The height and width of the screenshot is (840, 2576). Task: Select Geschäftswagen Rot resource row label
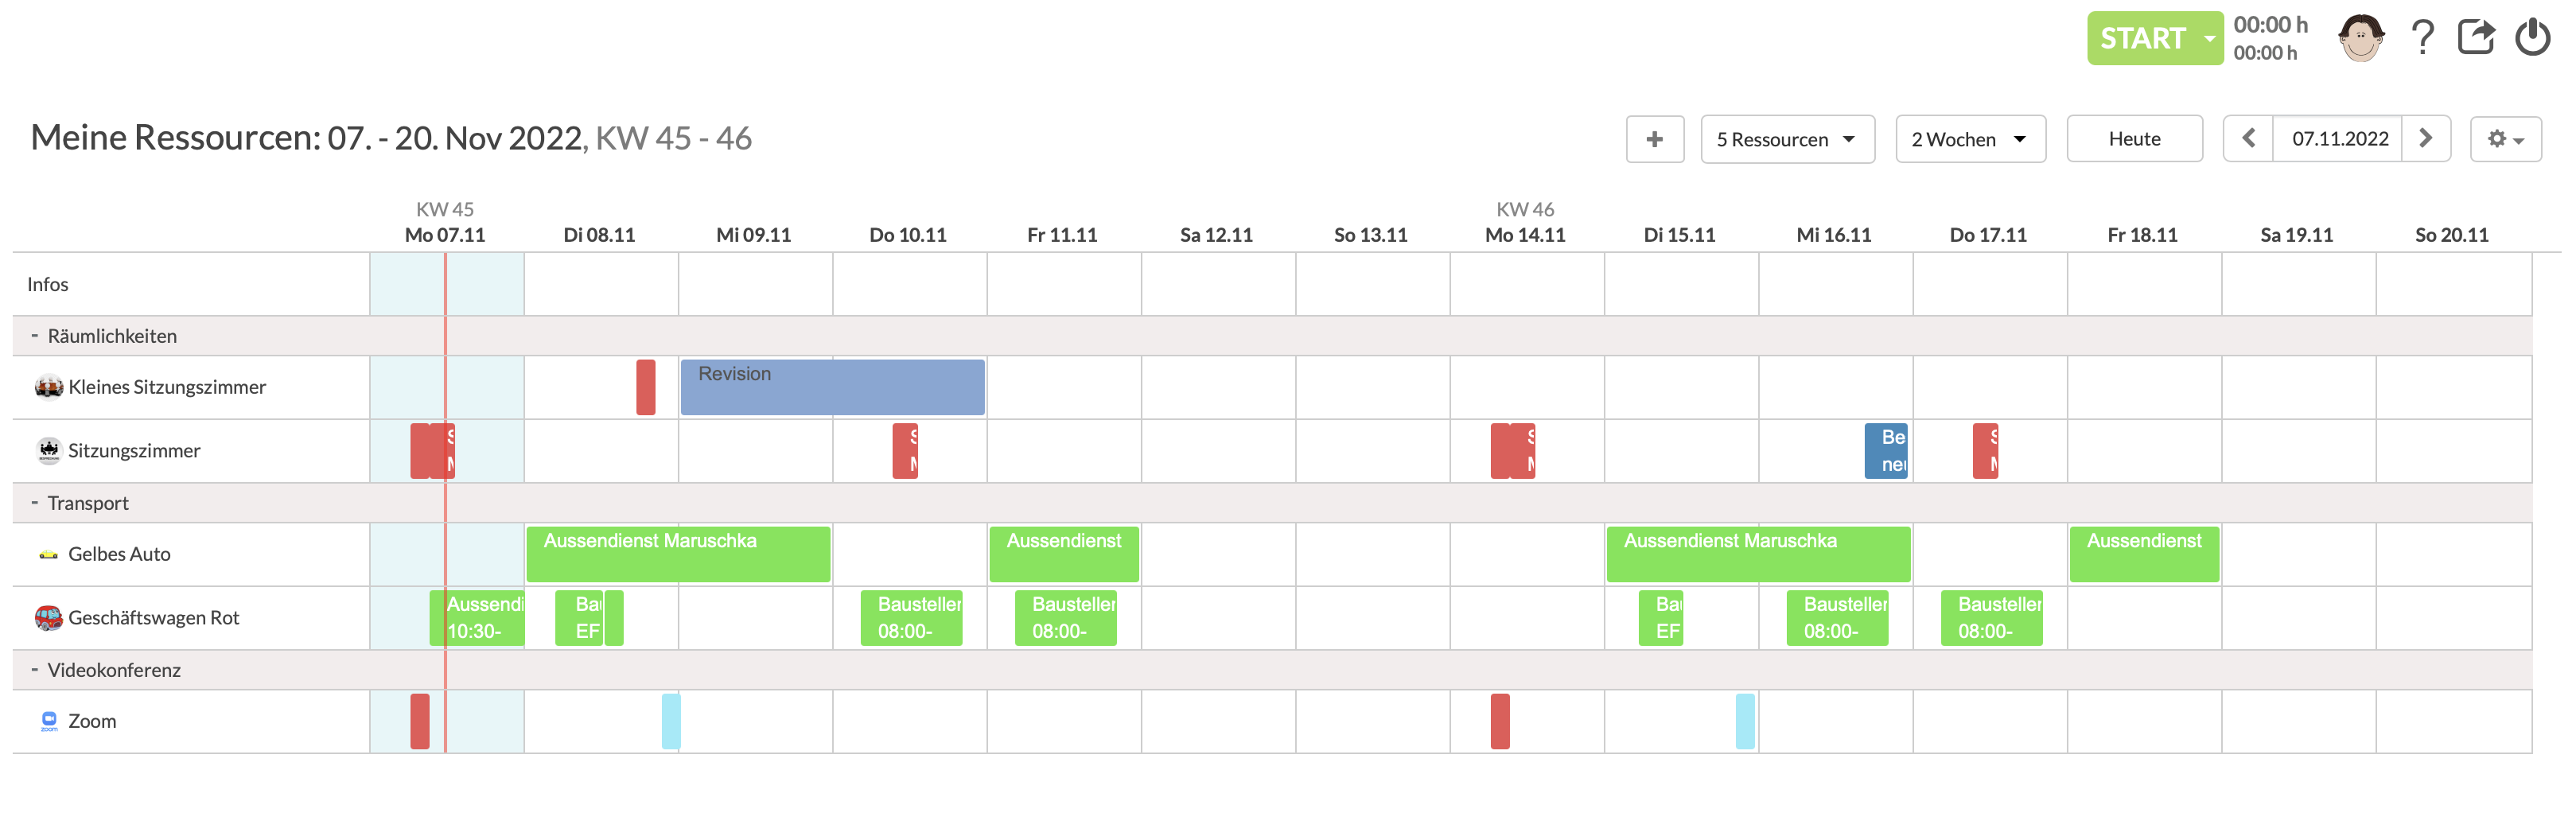coord(153,618)
